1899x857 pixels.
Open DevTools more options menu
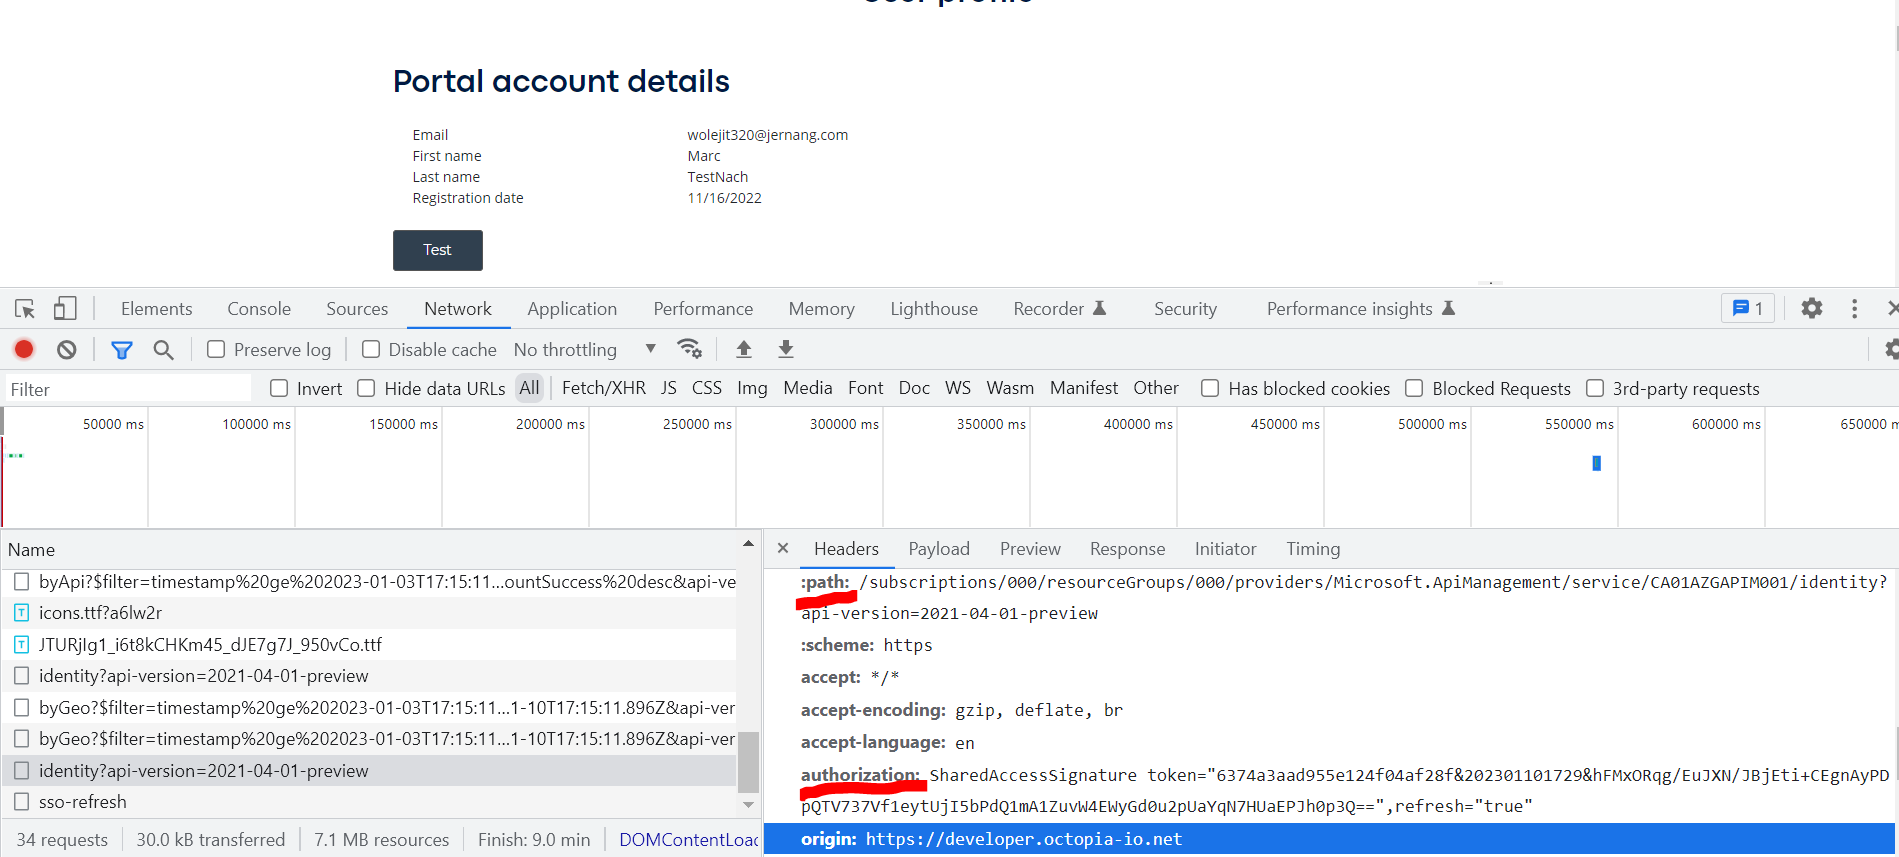[1854, 309]
